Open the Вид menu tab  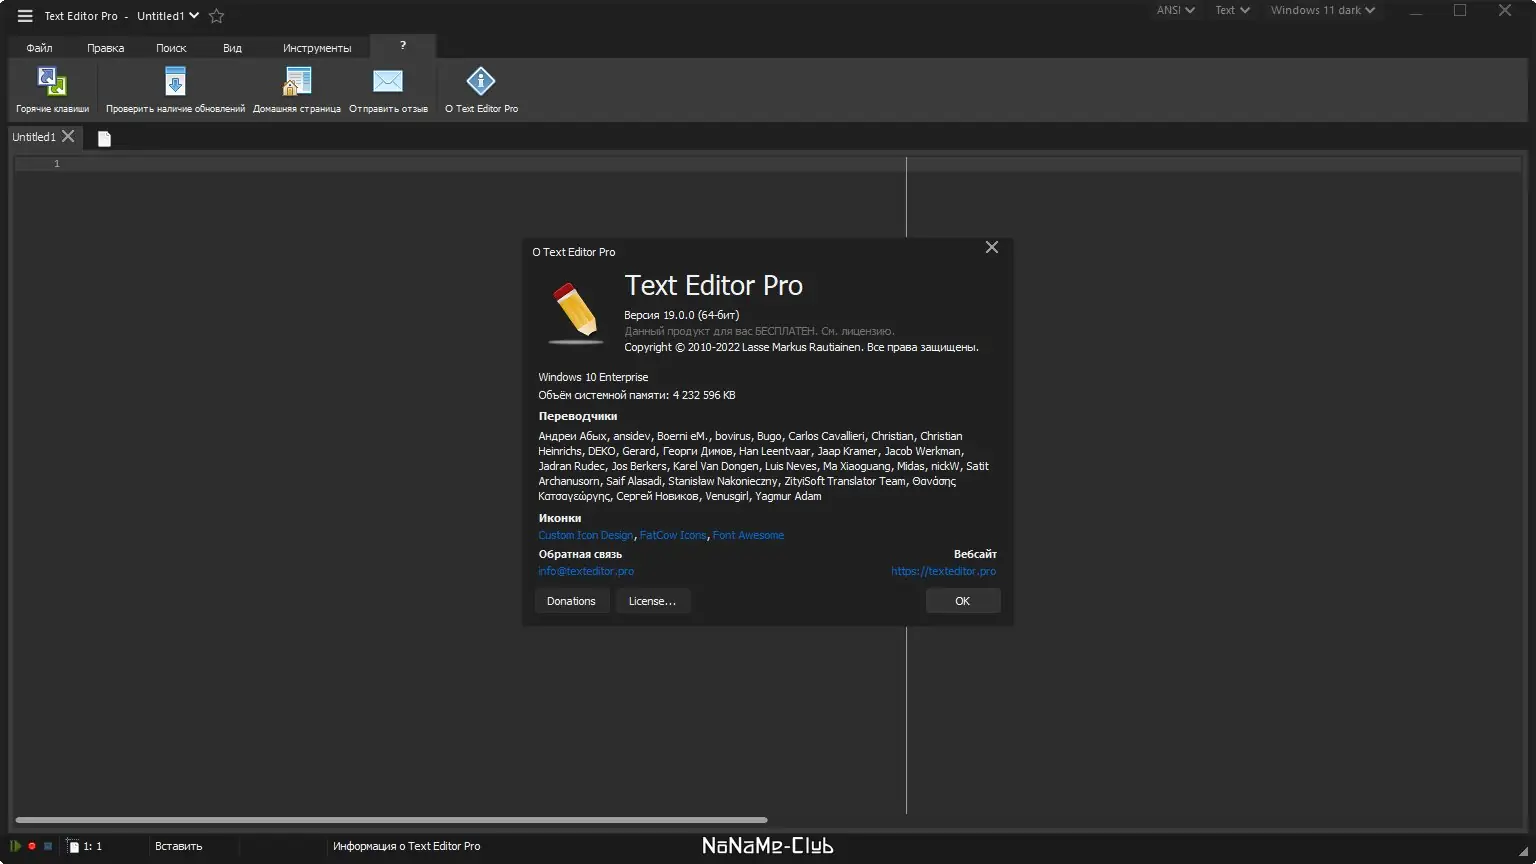pyautogui.click(x=232, y=47)
